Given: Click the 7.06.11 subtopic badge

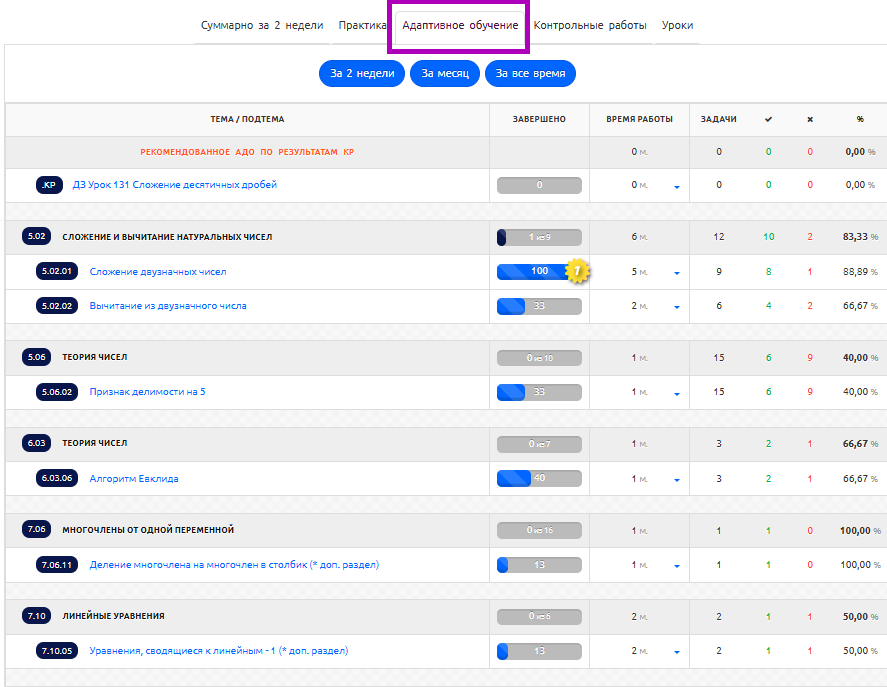Looking at the screenshot, I should pos(57,565).
